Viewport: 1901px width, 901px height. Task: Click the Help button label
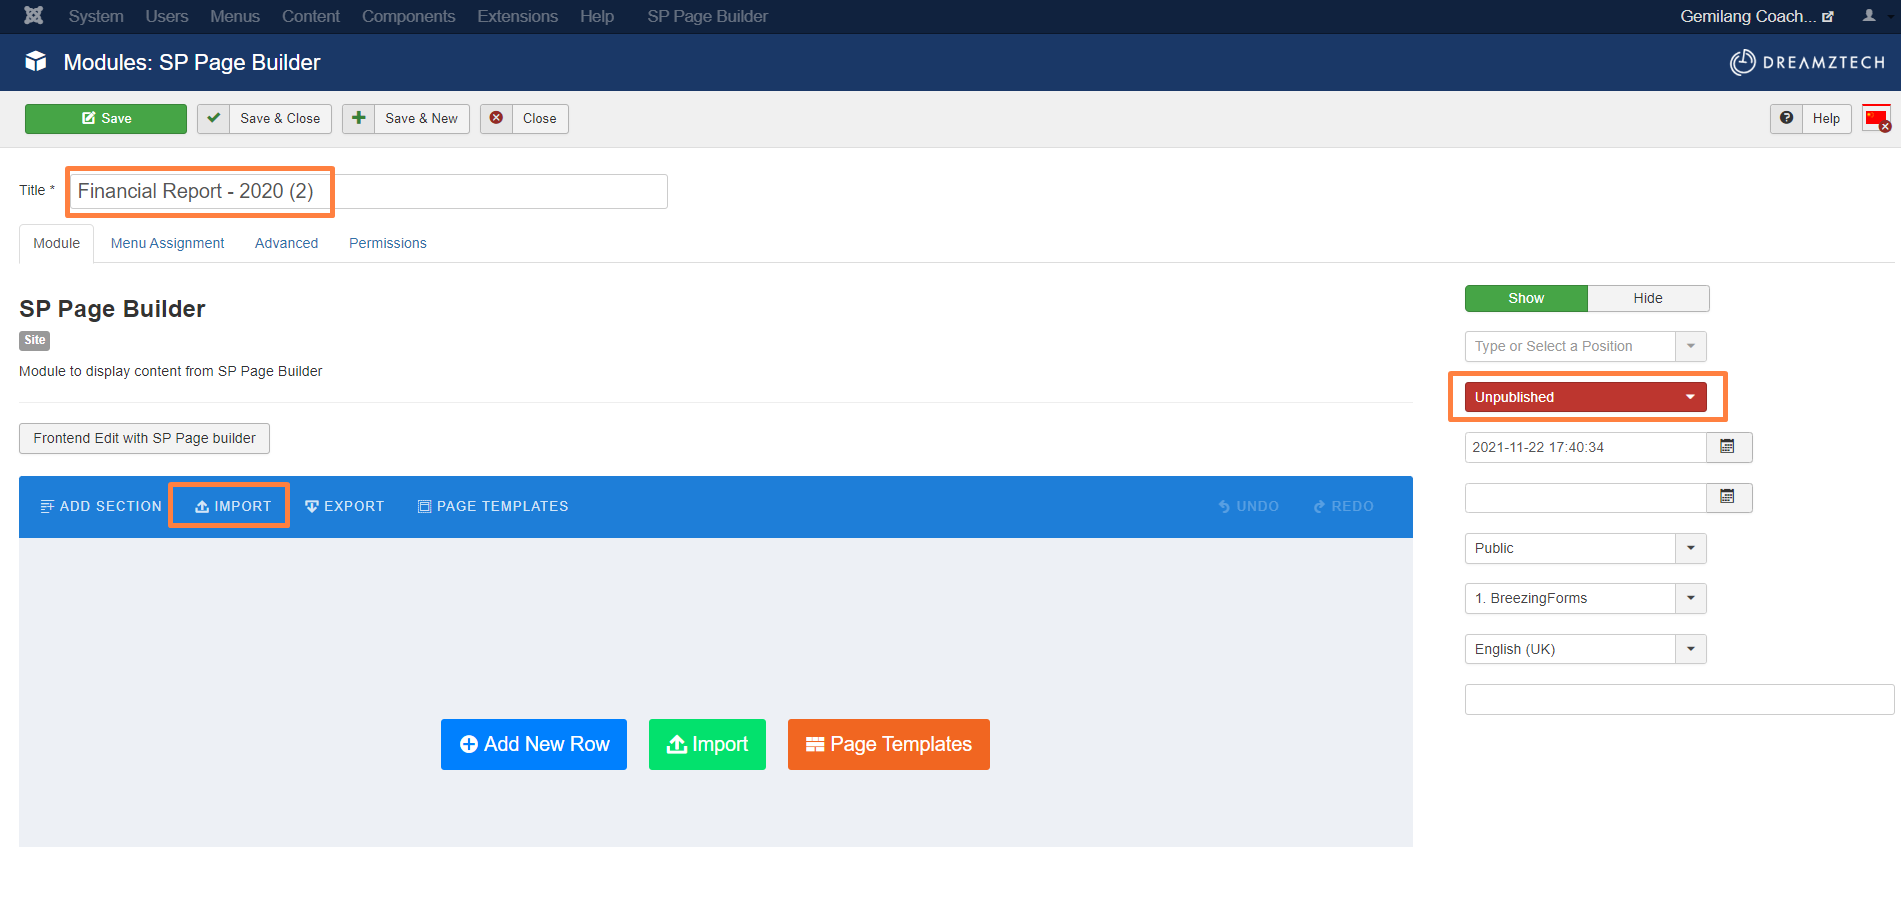tap(1826, 118)
